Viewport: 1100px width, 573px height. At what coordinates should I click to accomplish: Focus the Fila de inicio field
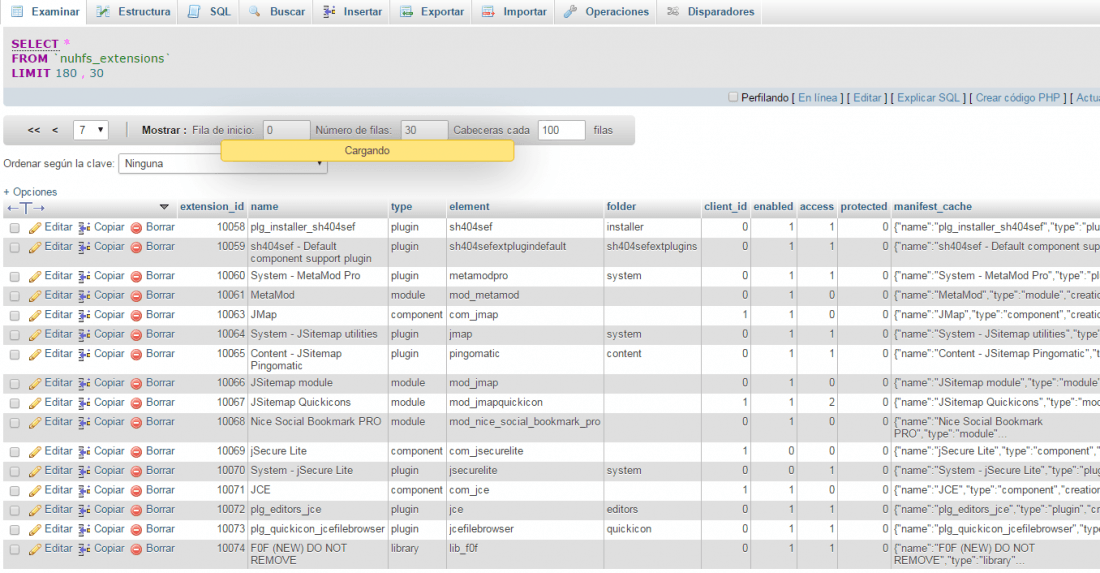coord(286,130)
